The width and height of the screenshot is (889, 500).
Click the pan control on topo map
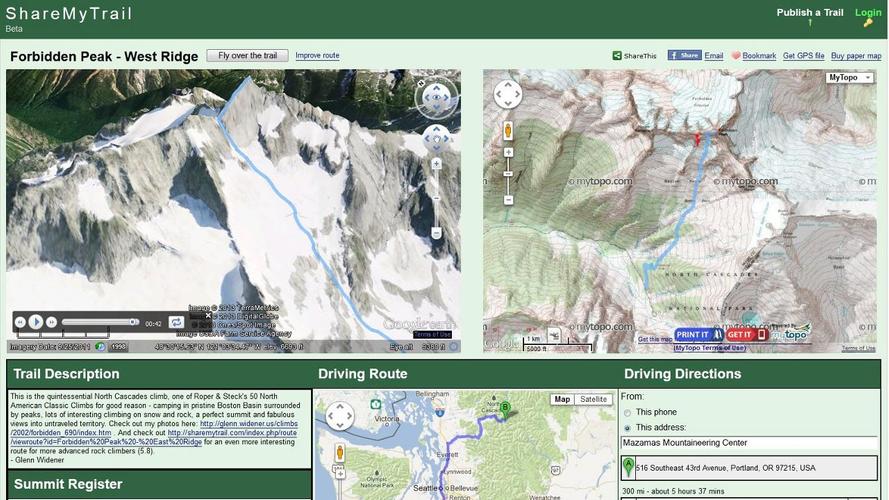[x=508, y=94]
